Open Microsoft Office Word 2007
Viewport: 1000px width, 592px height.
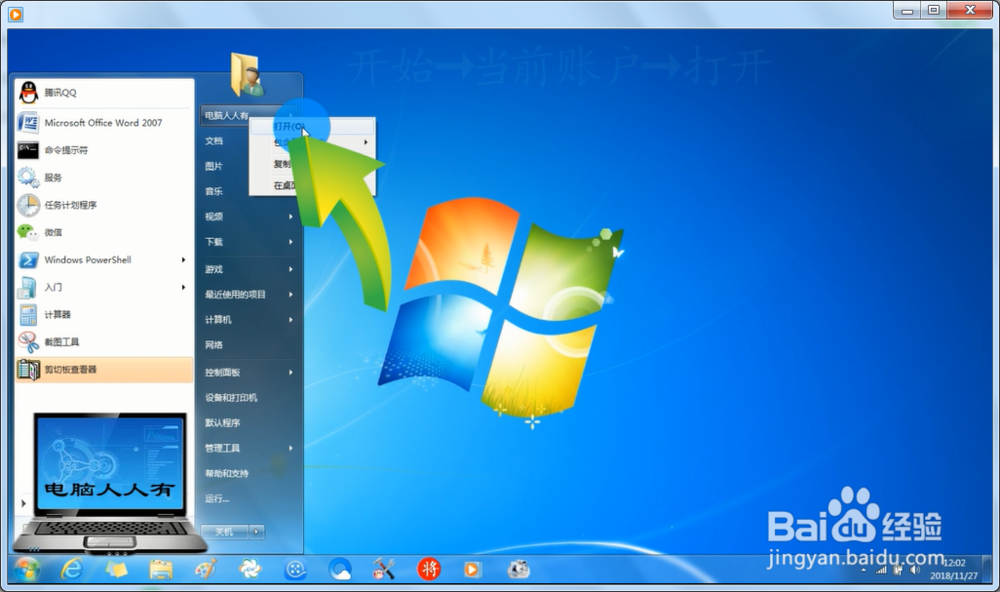(104, 122)
